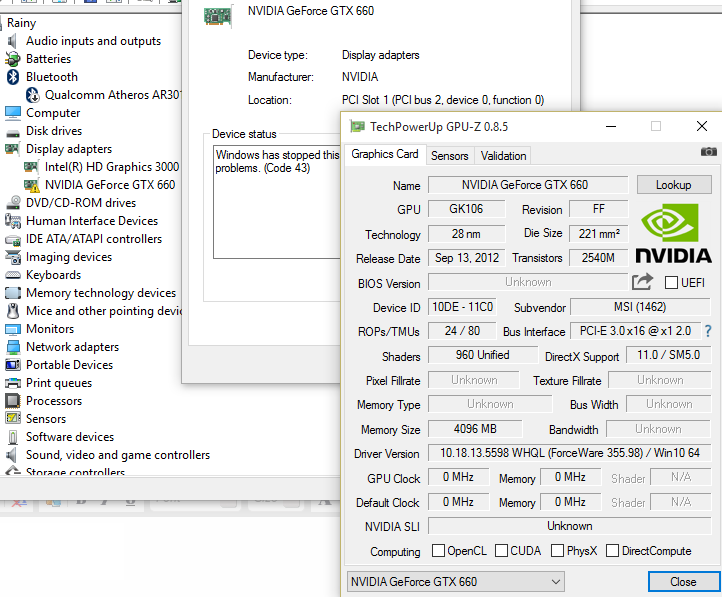This screenshot has height=600, width=722.
Task: Click the Release Date value Sep 13, 2012
Action: pos(466,258)
